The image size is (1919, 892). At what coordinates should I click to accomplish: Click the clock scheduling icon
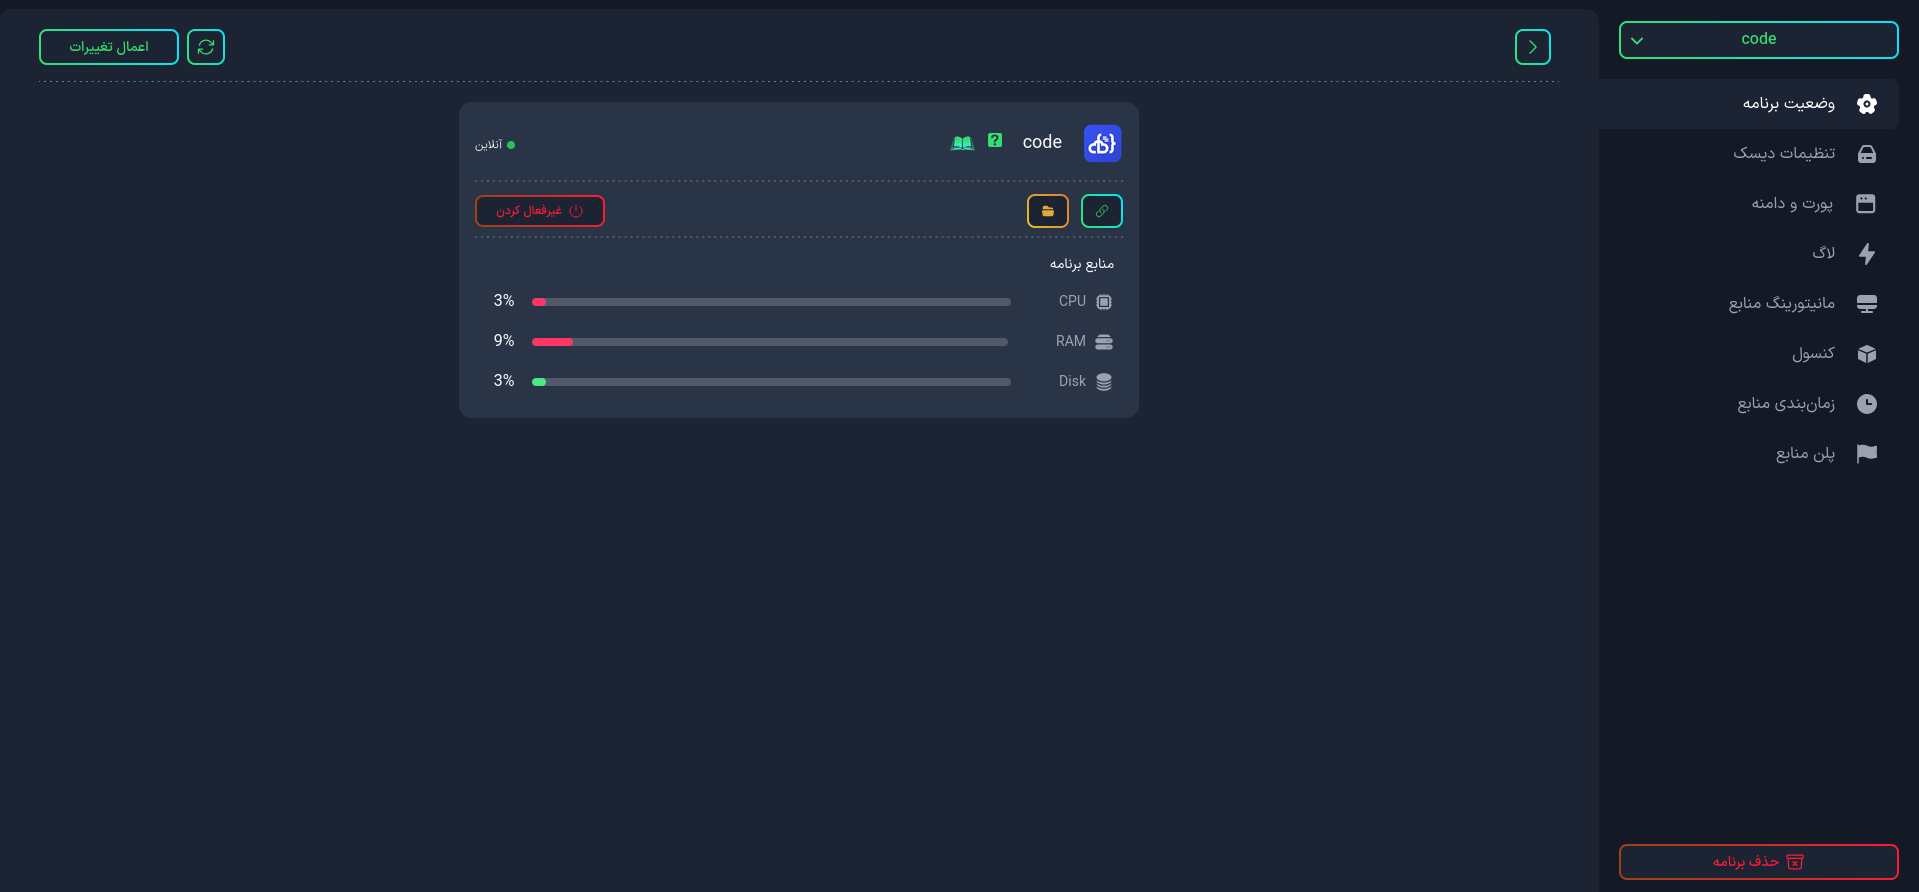pyautogui.click(x=1866, y=404)
